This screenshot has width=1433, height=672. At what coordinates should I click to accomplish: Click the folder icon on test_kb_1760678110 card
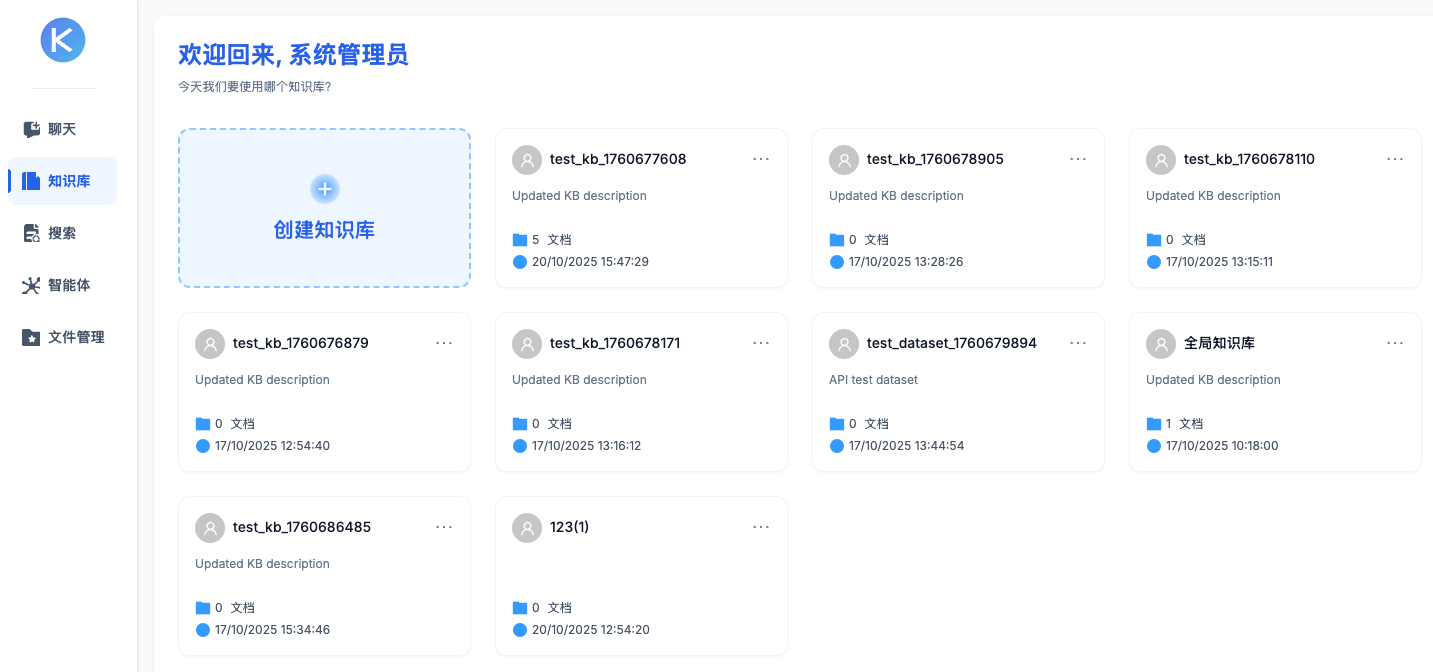point(1154,240)
